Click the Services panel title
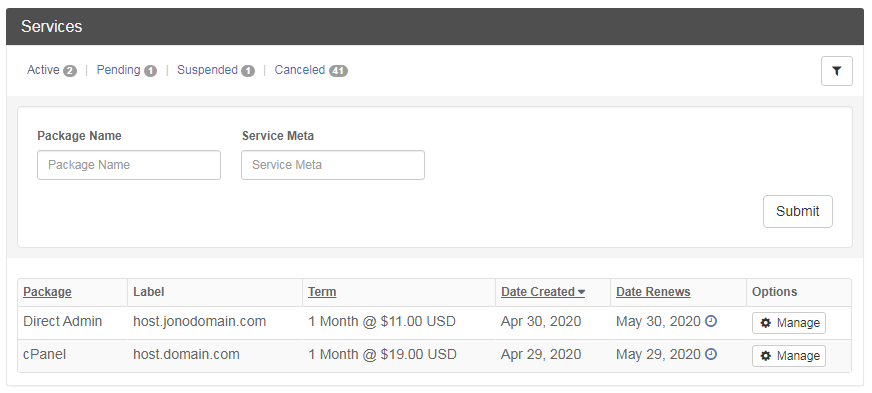The height and width of the screenshot is (393, 872). click(52, 27)
